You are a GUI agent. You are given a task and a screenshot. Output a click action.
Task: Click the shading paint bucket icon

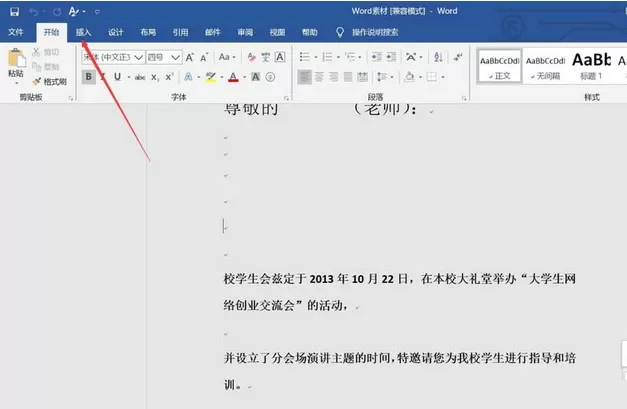pyautogui.click(x=409, y=77)
